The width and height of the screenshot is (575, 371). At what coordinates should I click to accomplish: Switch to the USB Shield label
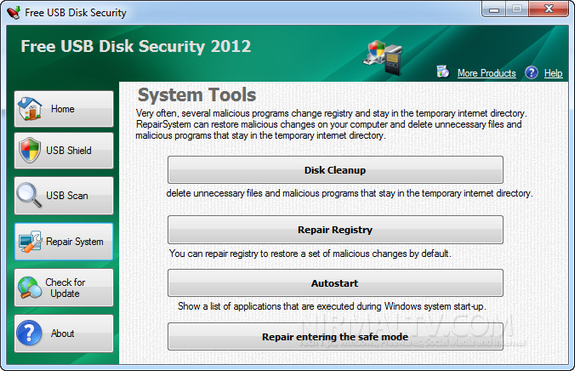[x=69, y=150]
